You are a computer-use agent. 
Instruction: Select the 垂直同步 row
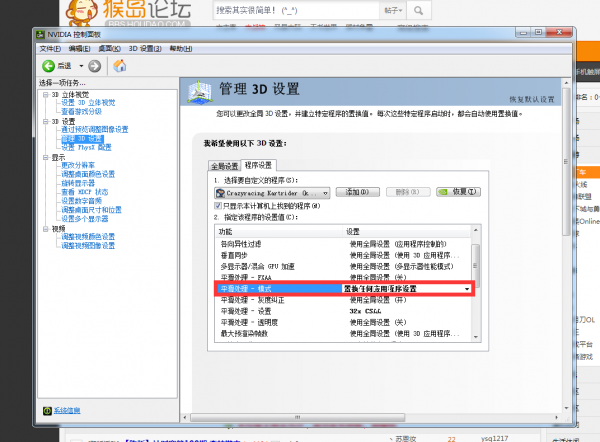[x=342, y=255]
